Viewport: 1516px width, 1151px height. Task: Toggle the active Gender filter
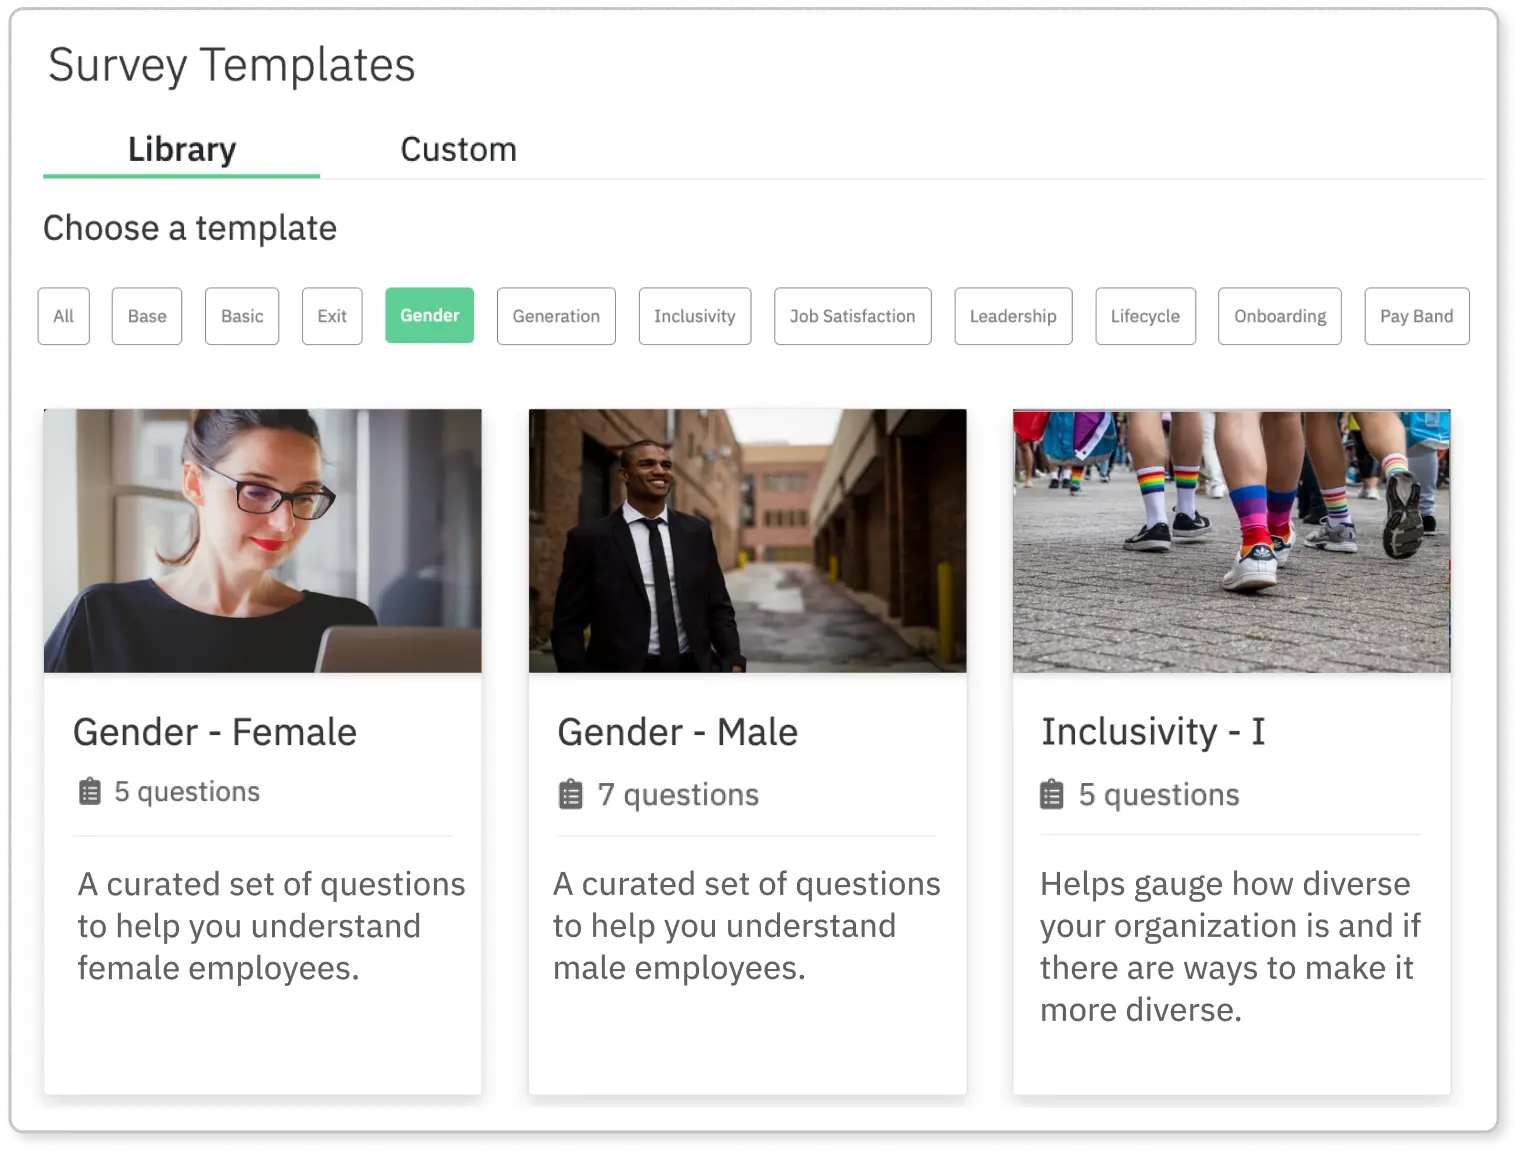click(430, 315)
